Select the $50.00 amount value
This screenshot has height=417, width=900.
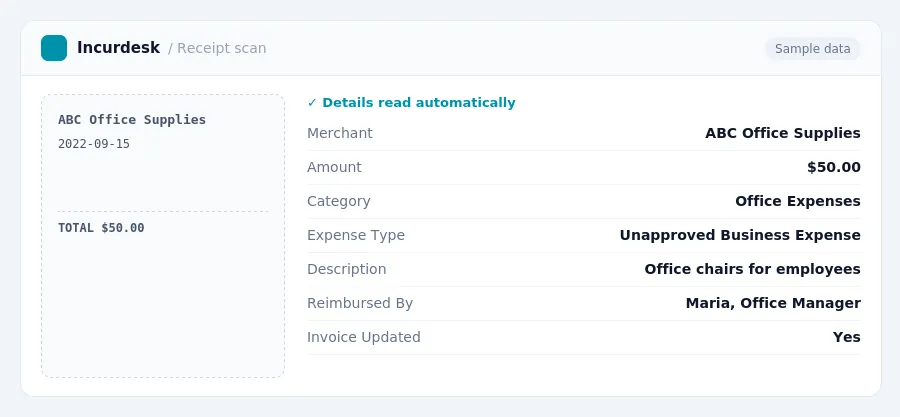[x=834, y=167]
